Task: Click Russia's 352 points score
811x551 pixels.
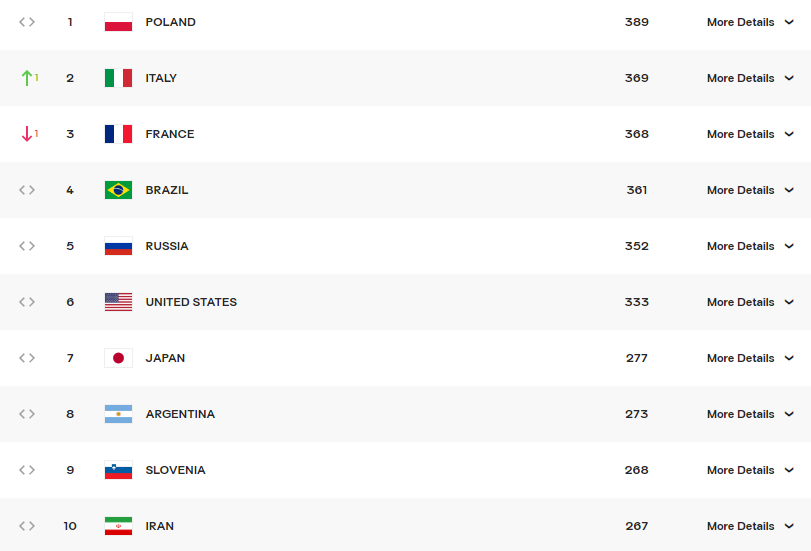Action: tap(637, 246)
